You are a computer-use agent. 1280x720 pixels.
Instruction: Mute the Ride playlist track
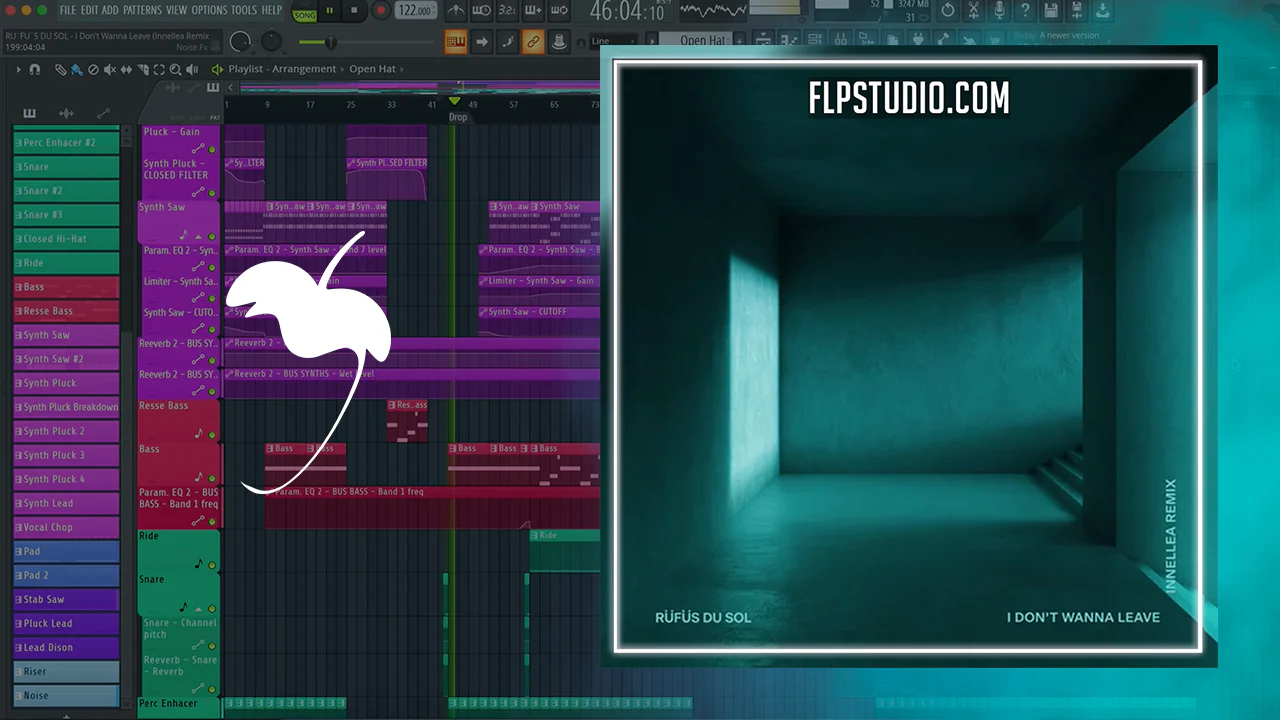pyautogui.click(x=212, y=565)
